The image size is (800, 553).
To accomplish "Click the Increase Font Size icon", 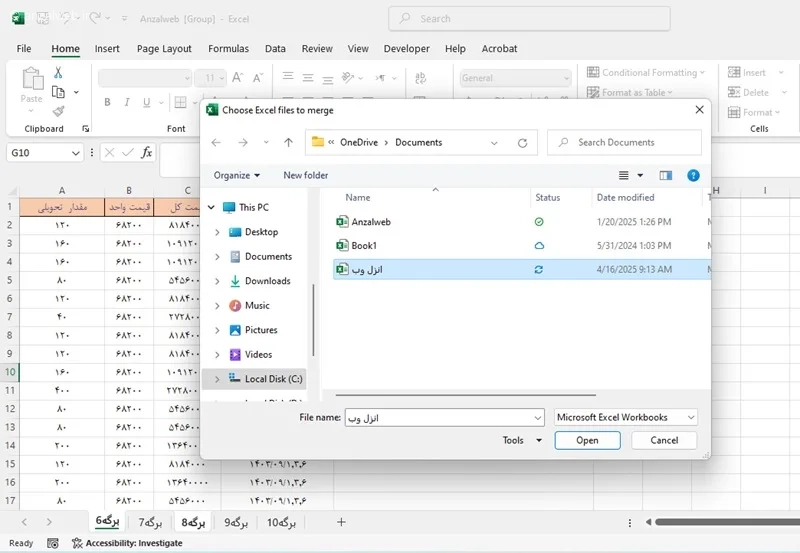I will [237, 78].
